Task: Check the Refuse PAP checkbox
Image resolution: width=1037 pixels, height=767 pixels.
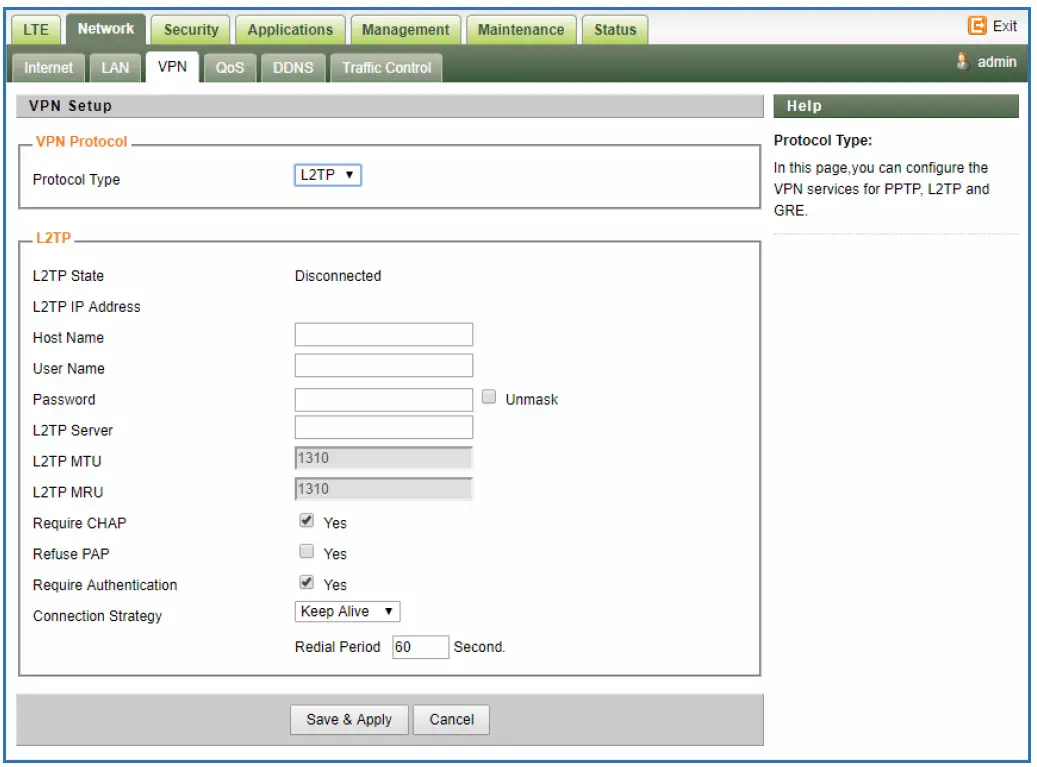Action: click(307, 552)
